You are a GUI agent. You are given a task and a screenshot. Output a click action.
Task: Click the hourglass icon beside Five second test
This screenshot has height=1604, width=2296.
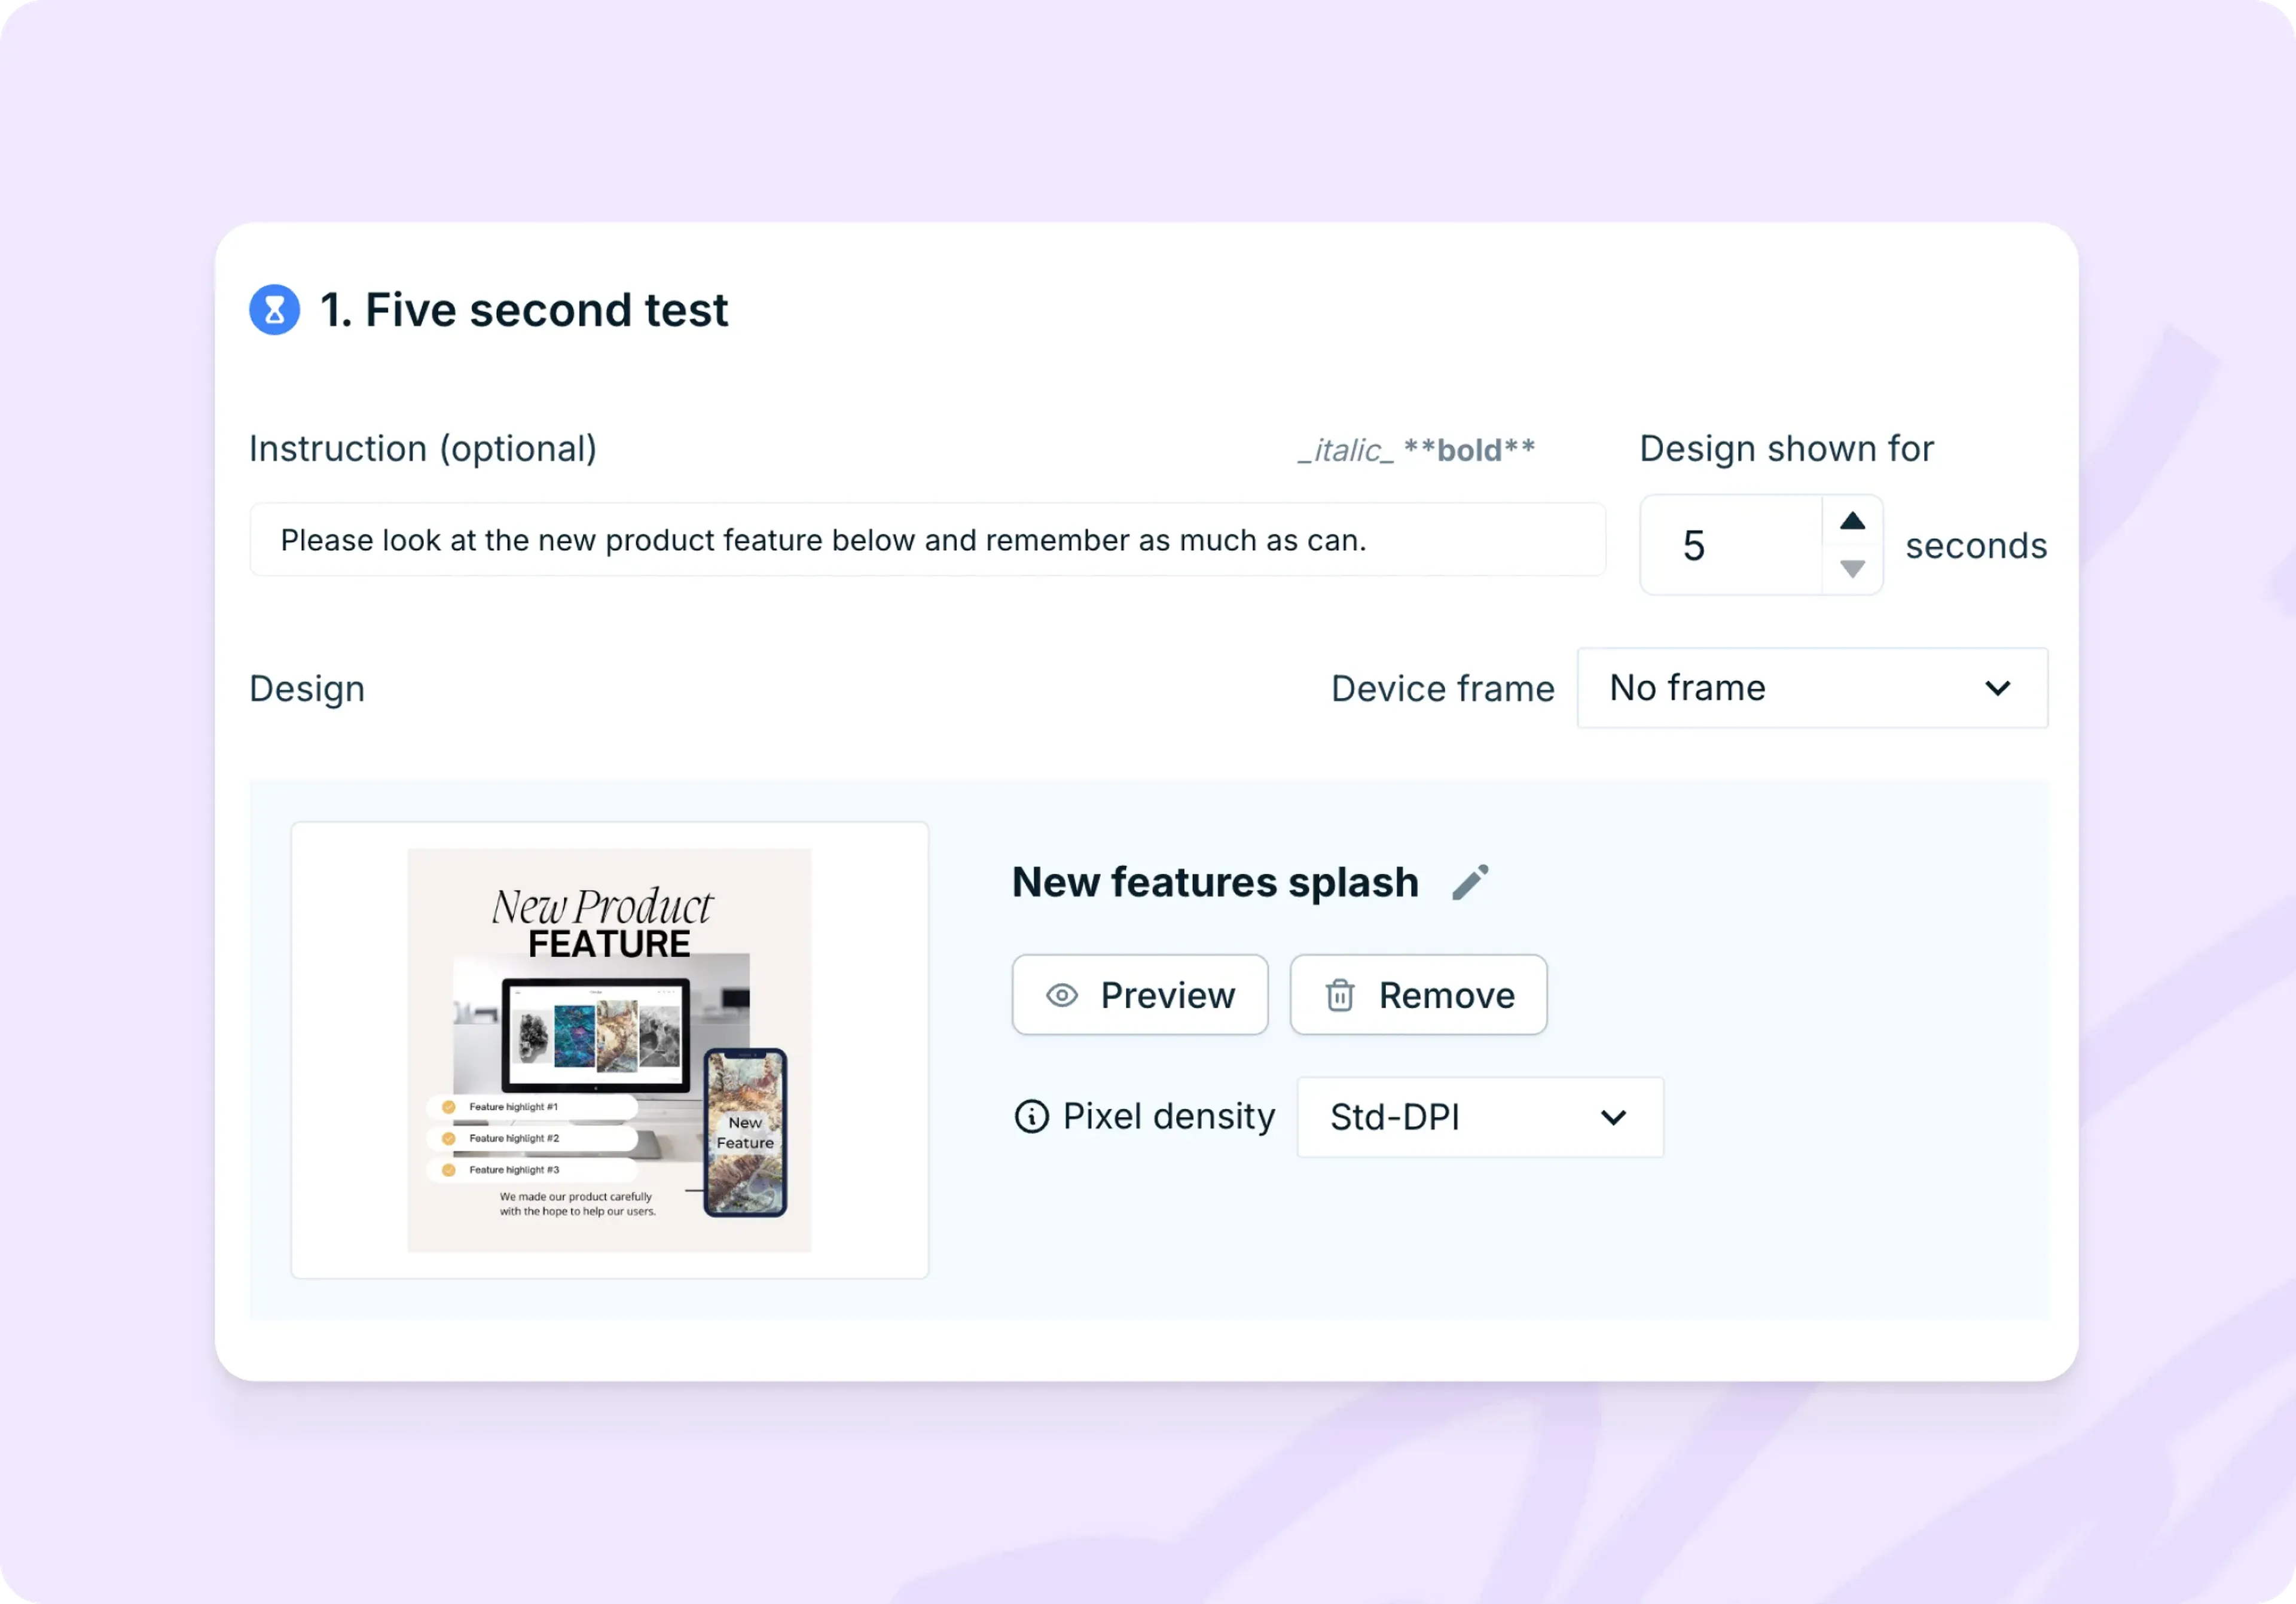point(275,310)
